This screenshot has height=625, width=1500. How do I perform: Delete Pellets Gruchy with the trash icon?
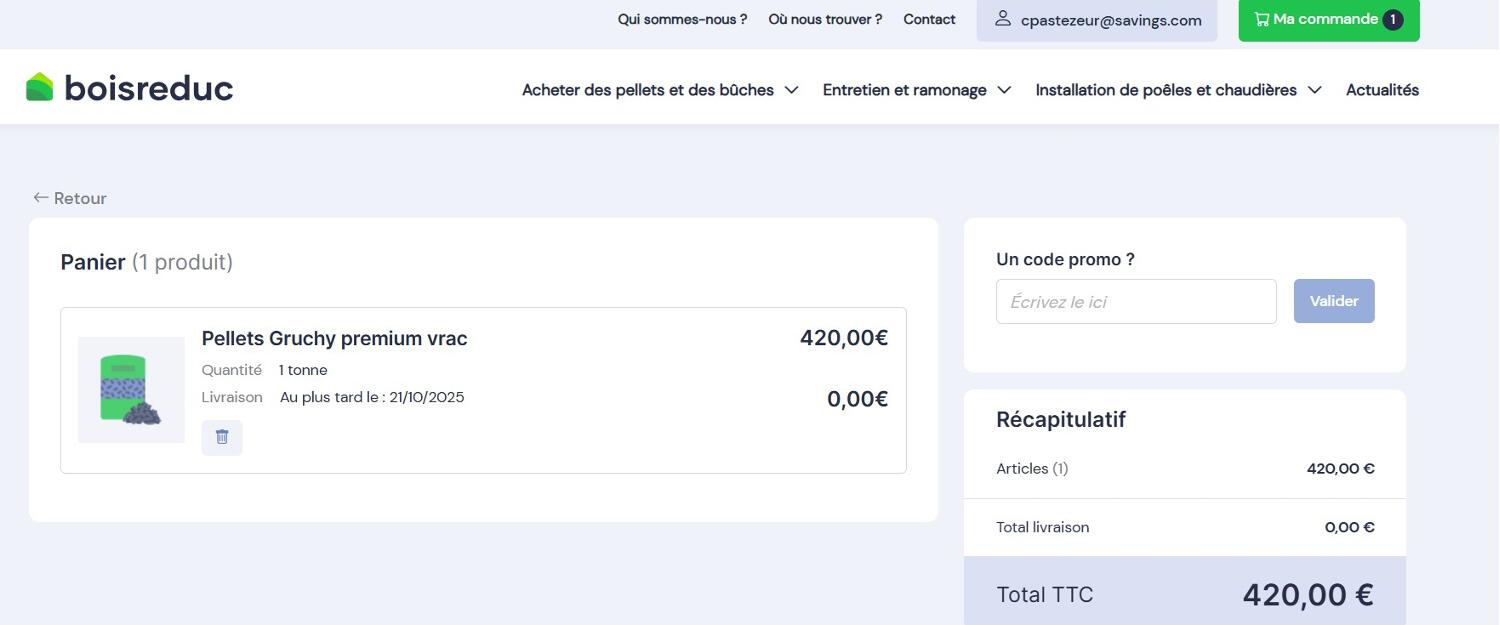[x=222, y=437]
